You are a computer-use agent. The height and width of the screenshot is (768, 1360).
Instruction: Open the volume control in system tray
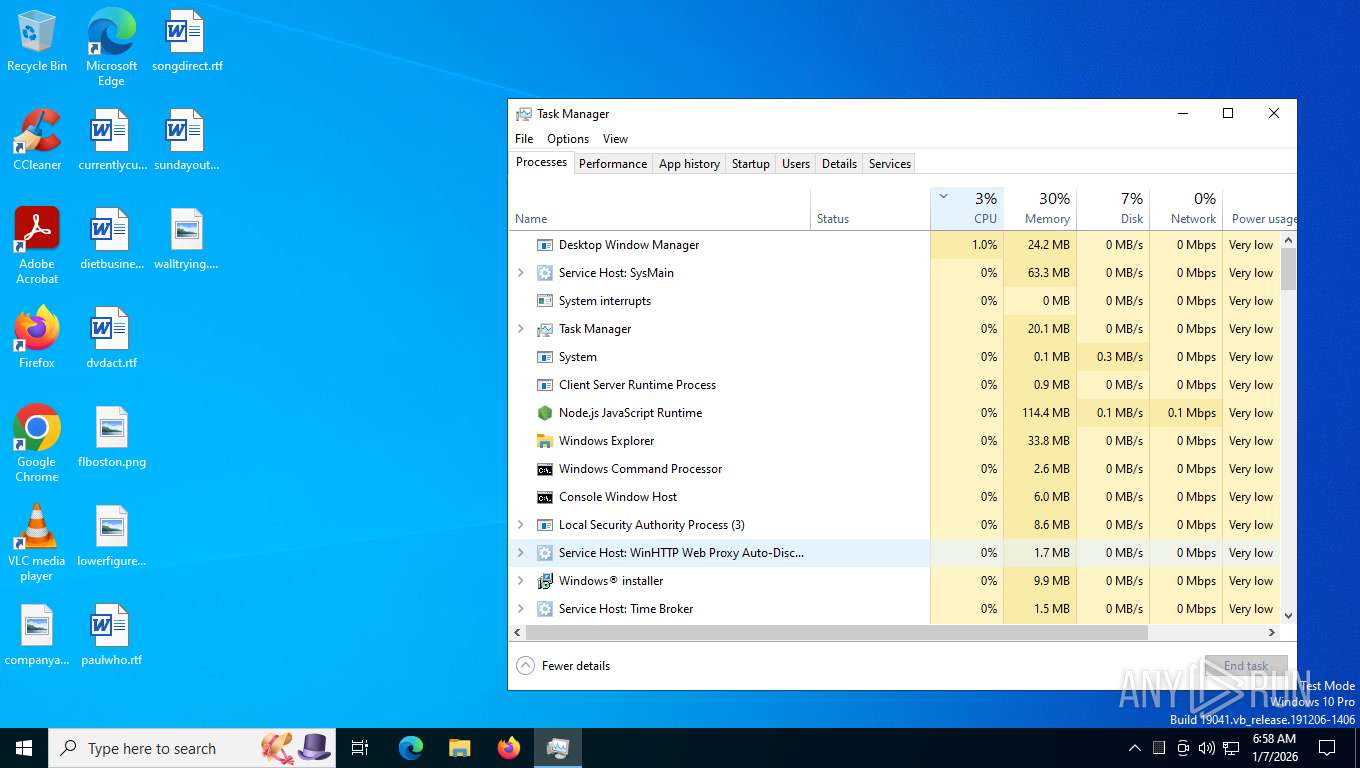click(1207, 748)
